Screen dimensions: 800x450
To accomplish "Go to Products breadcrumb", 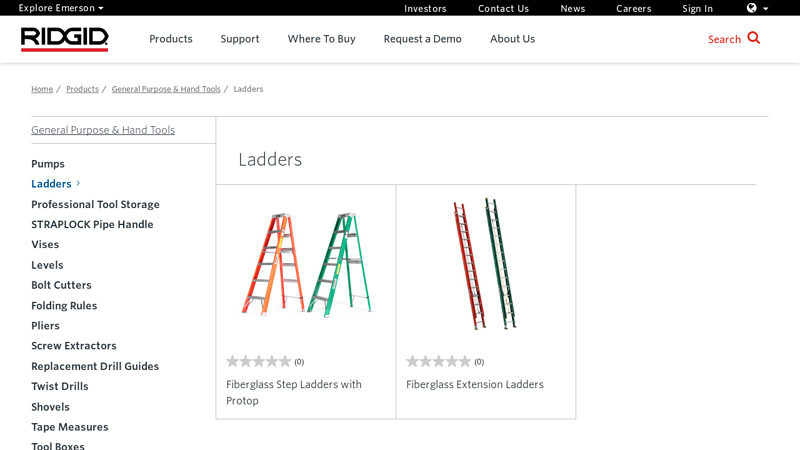I will coord(82,89).
